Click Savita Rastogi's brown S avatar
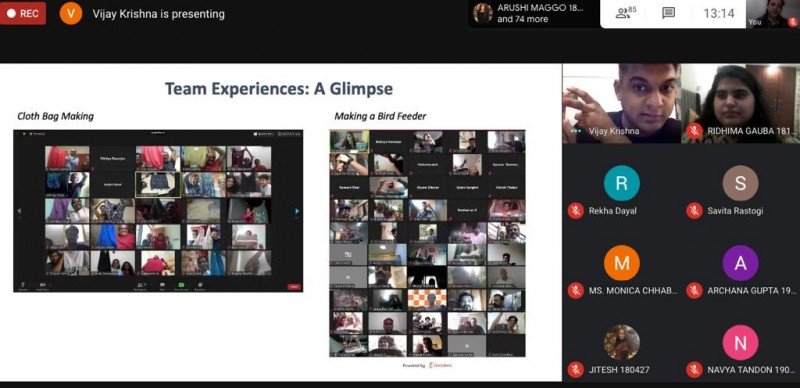 pos(740,183)
